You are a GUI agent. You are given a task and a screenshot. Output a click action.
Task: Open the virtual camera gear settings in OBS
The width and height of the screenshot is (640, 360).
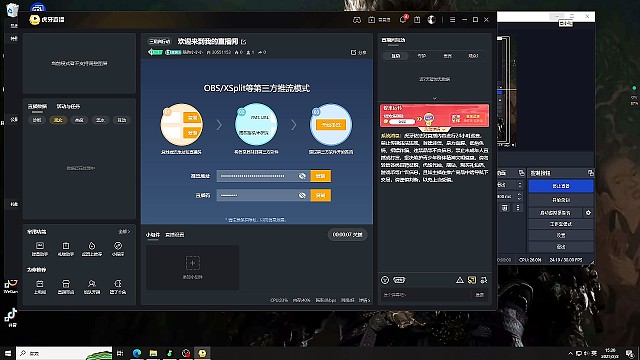pyautogui.click(x=588, y=213)
